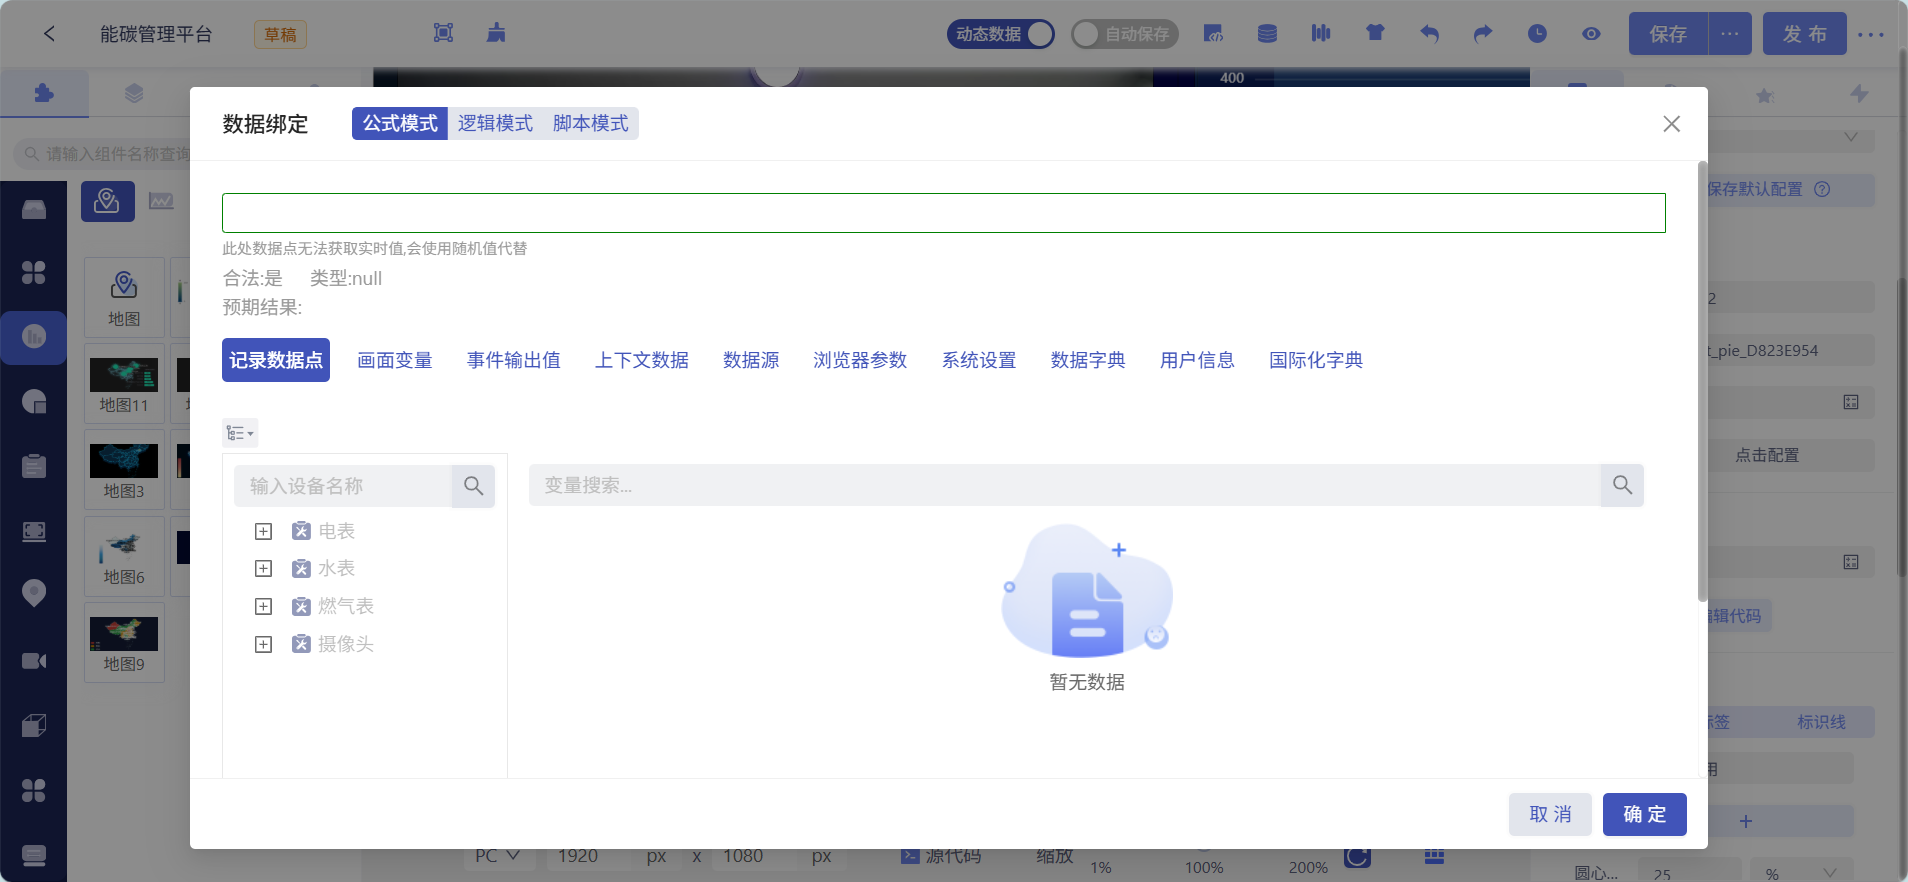Click the 输入设备名称 search field
This screenshot has height=882, width=1908.
pyautogui.click(x=343, y=486)
